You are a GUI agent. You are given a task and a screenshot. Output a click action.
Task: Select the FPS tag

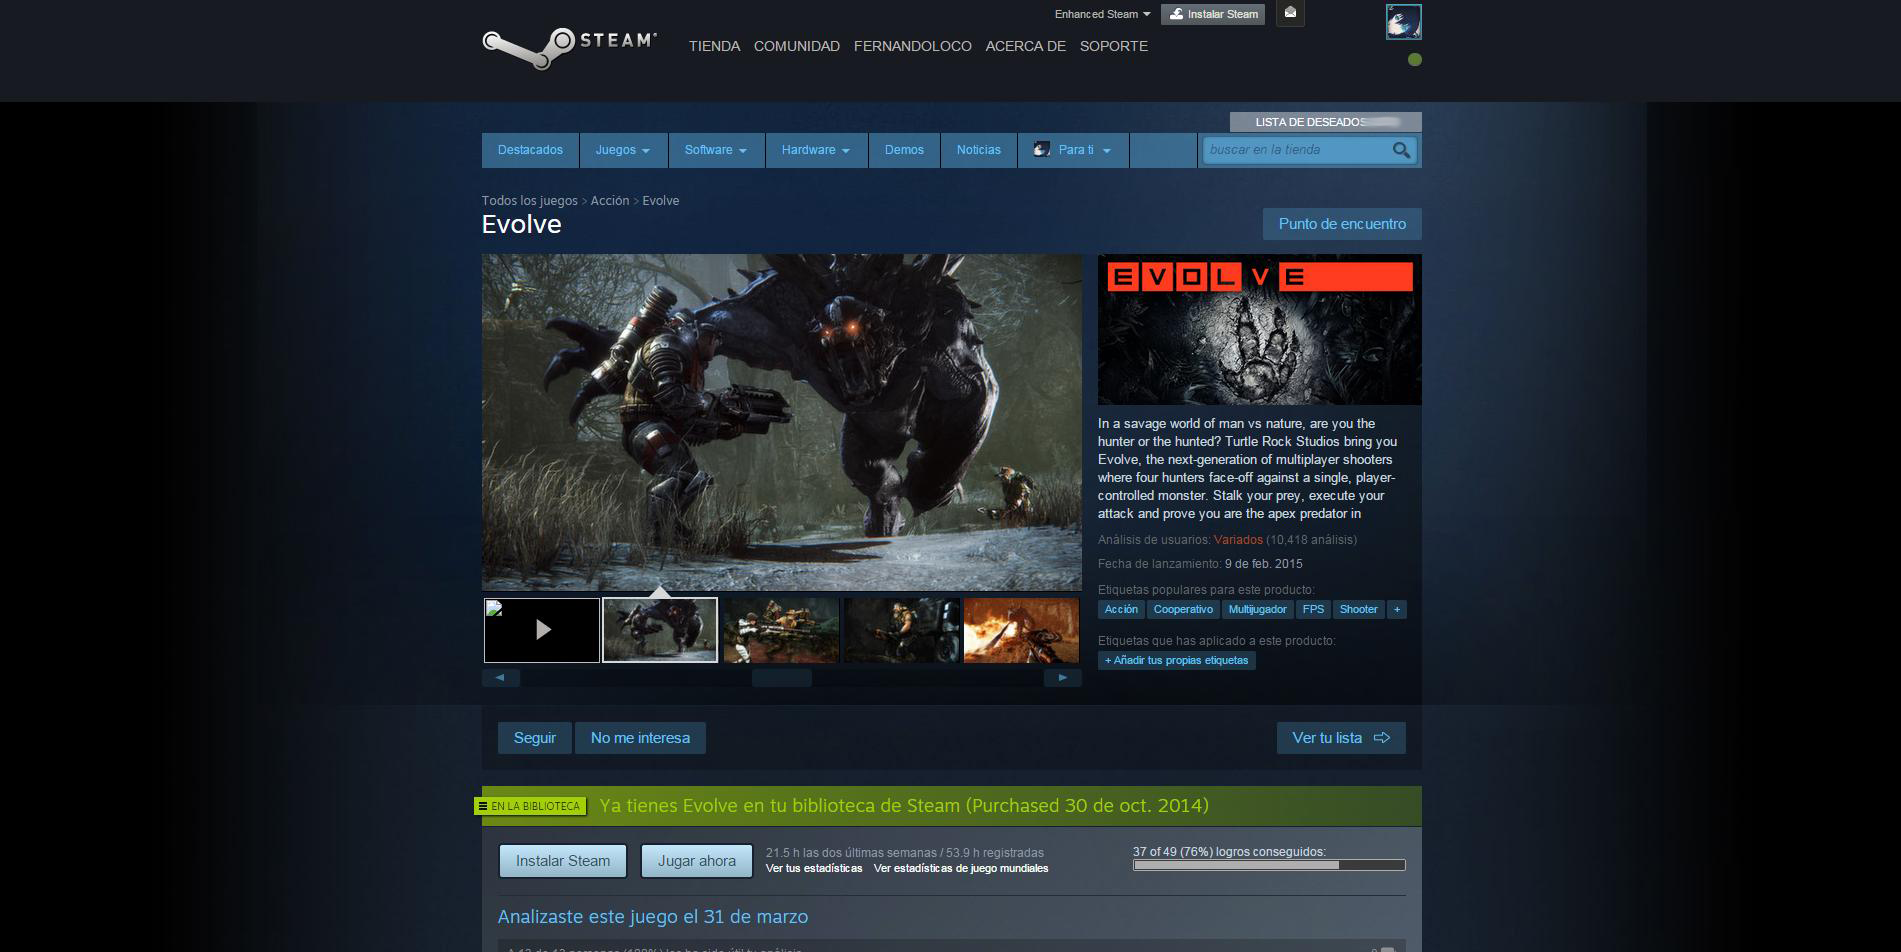[x=1313, y=609]
